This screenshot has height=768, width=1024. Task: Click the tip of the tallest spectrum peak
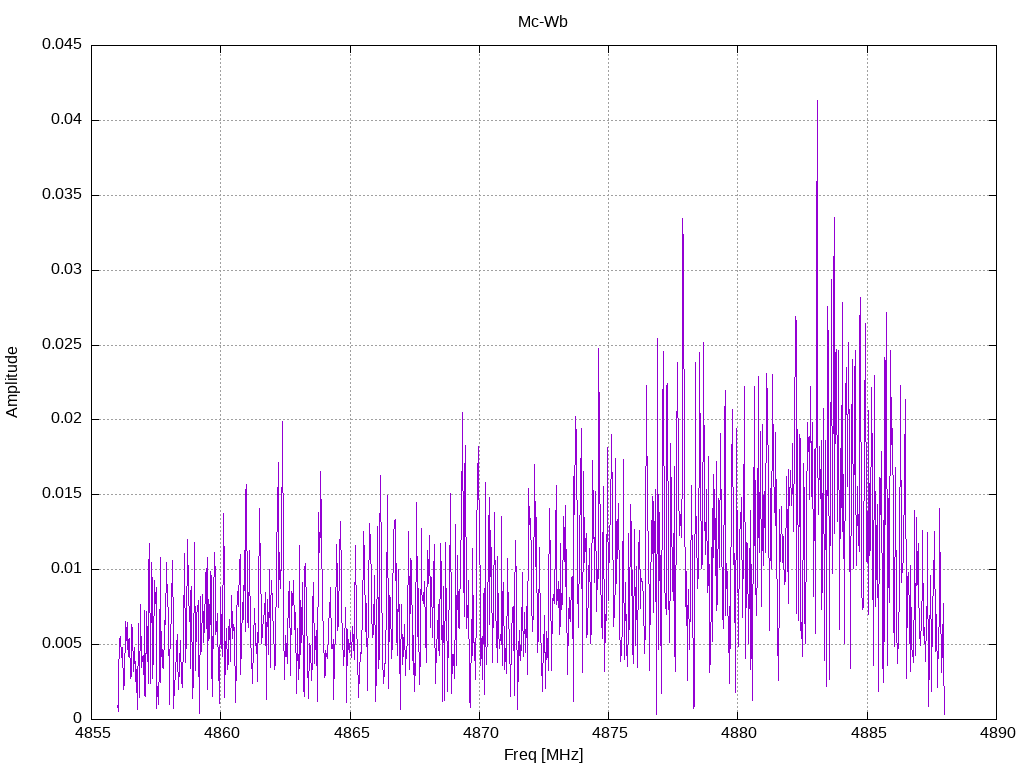(x=817, y=101)
